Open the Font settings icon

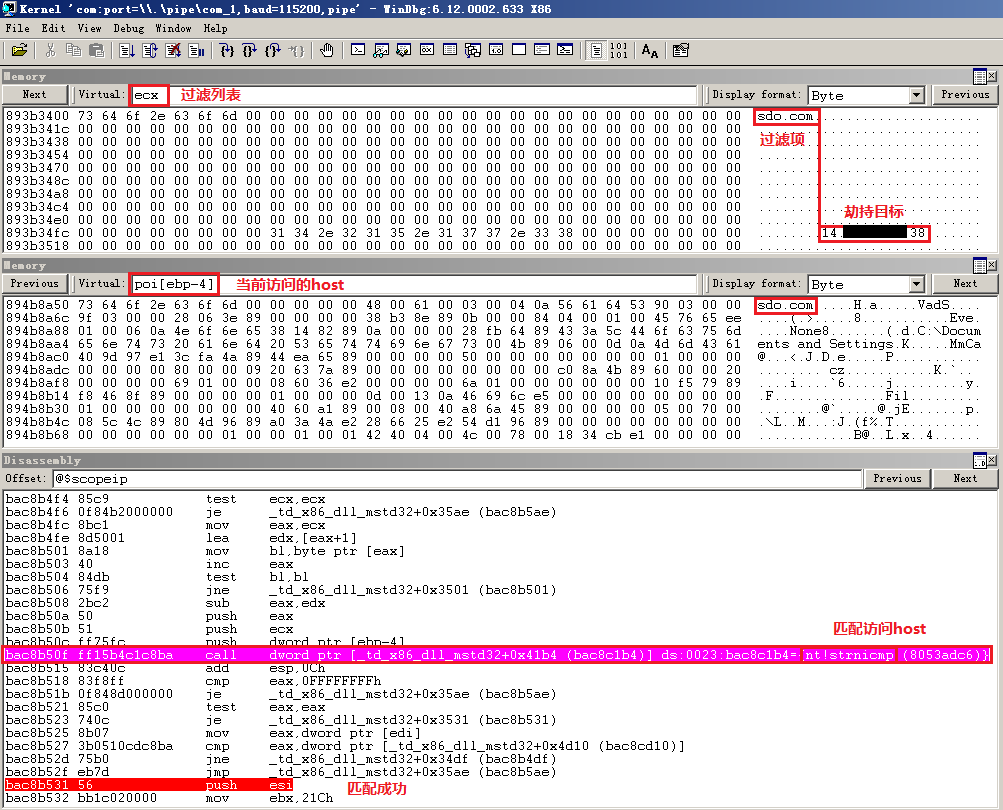(650, 48)
